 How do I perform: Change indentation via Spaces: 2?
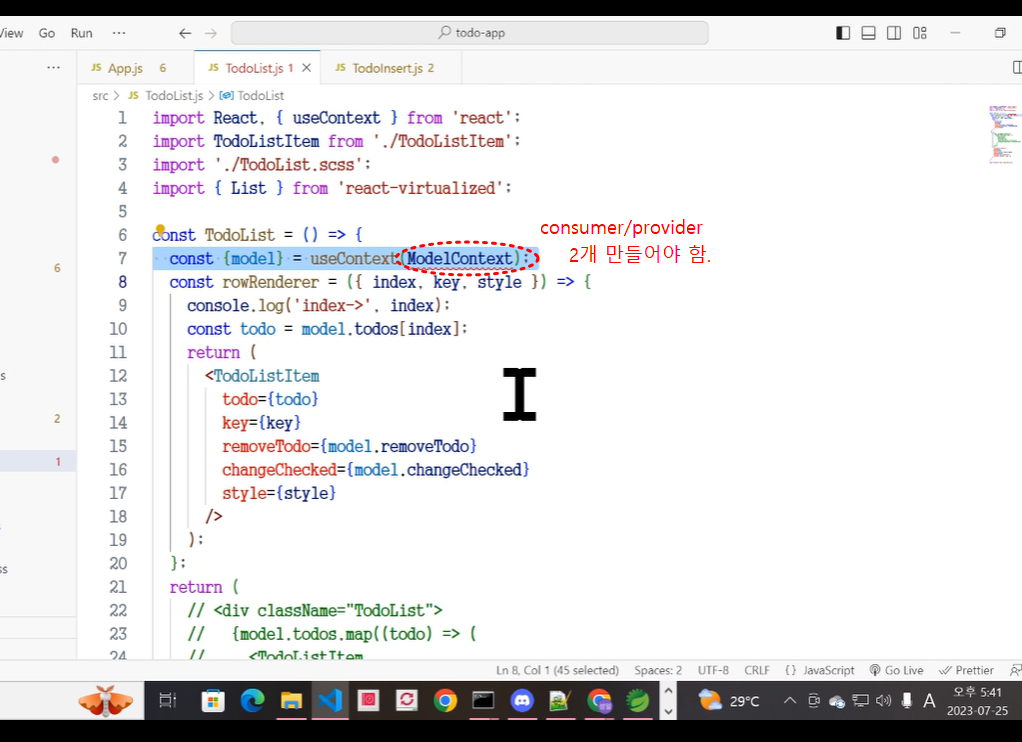[x=658, y=670]
